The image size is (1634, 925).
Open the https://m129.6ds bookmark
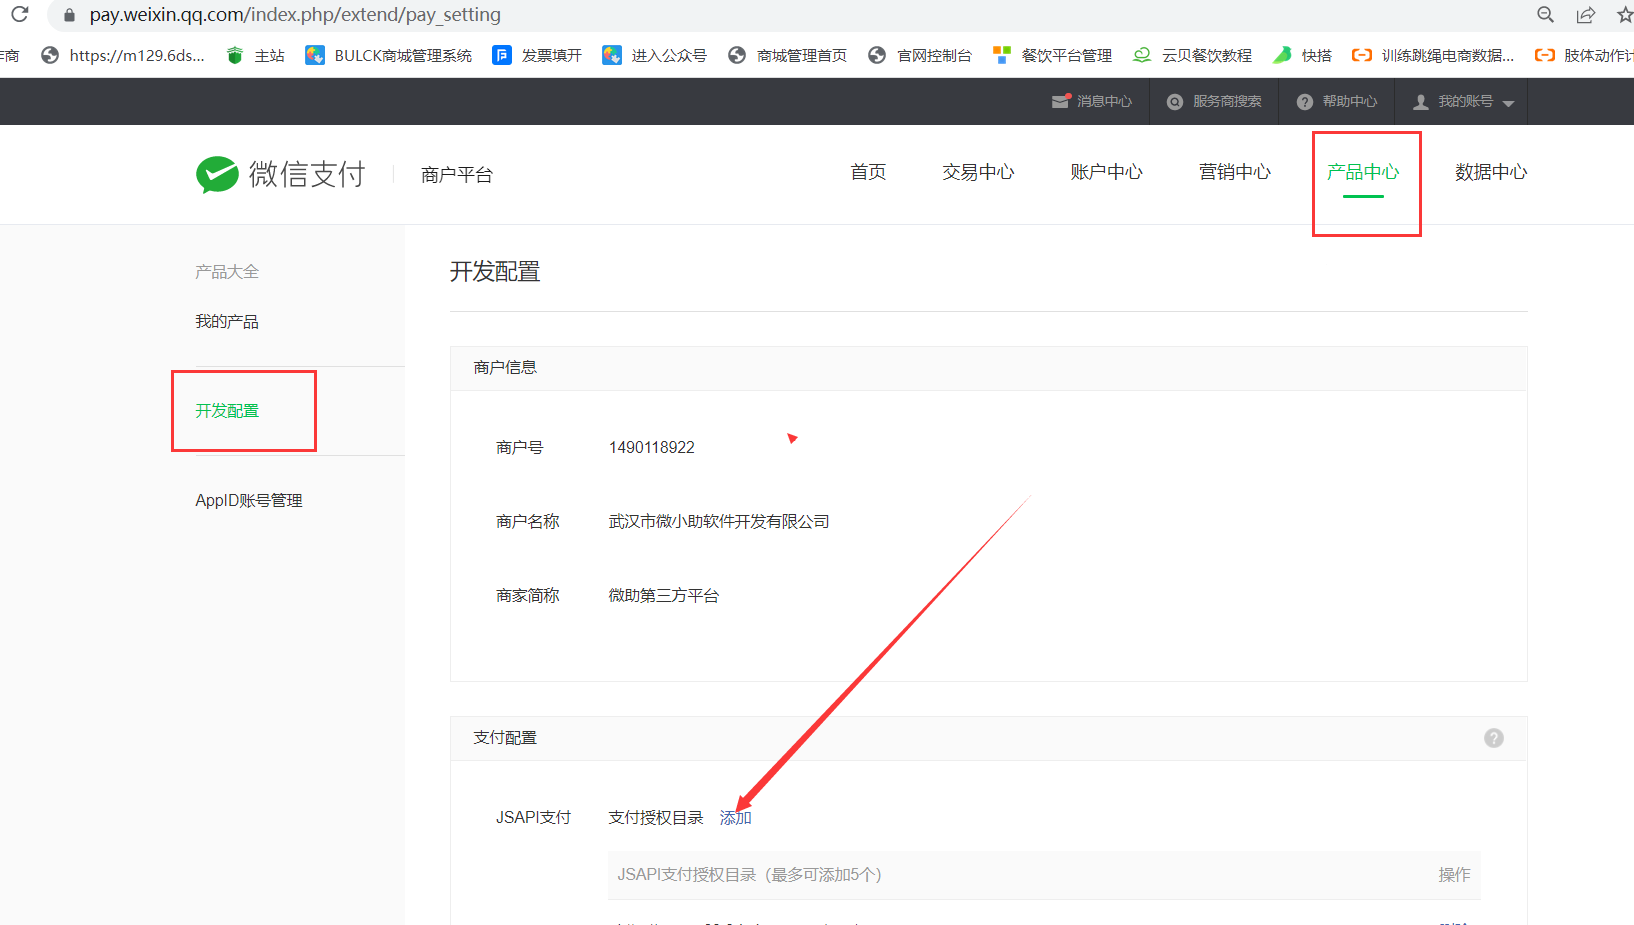point(123,55)
